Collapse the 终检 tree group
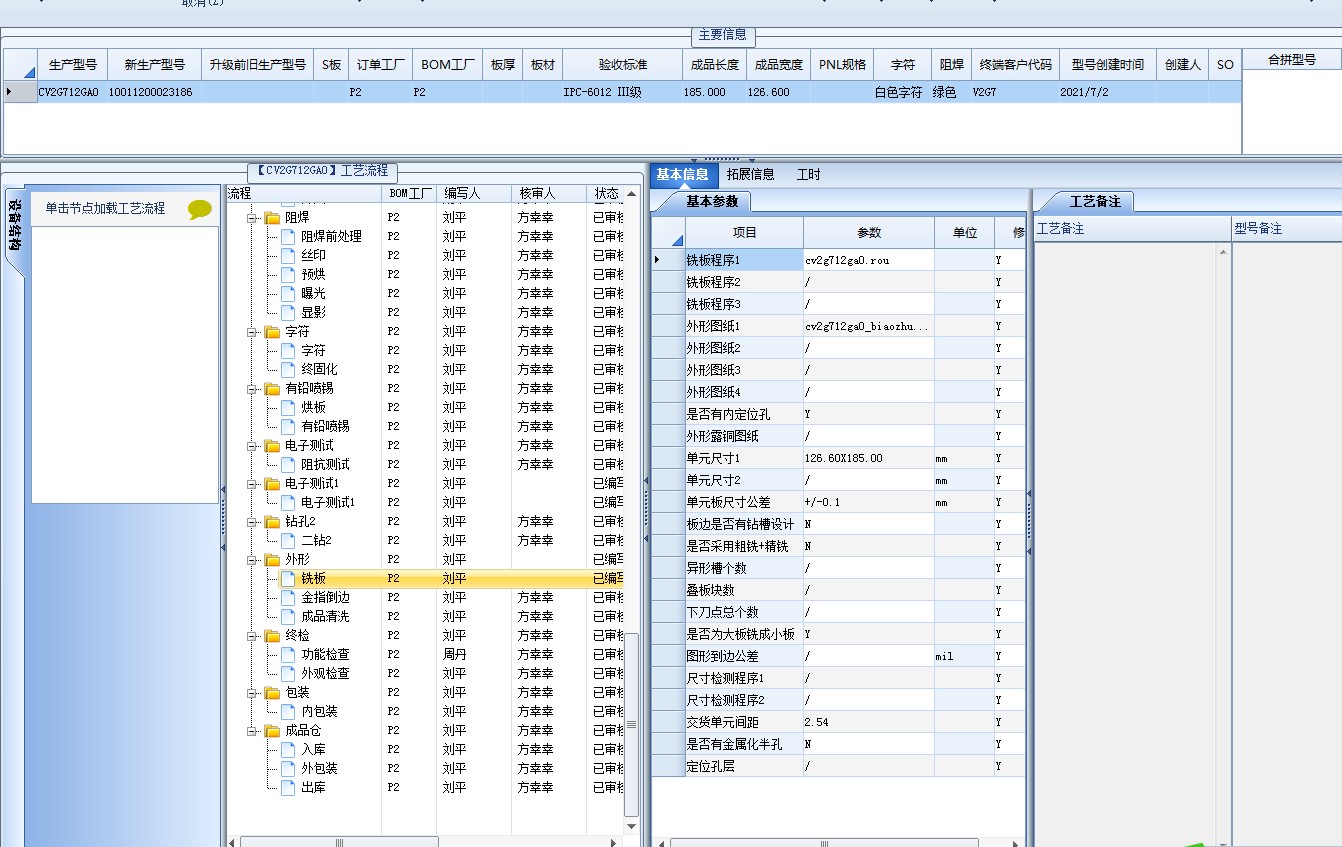 [253, 635]
